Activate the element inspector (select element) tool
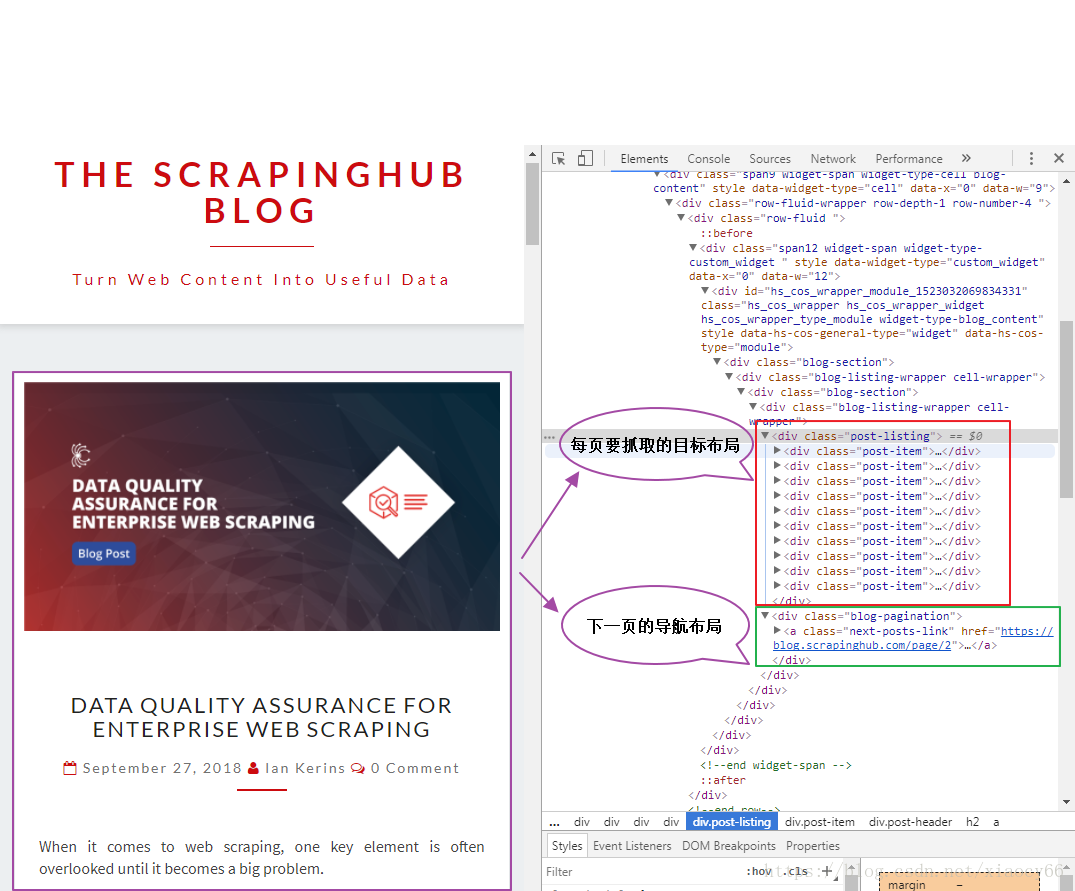Screen dimensions: 1075x891 (558, 158)
